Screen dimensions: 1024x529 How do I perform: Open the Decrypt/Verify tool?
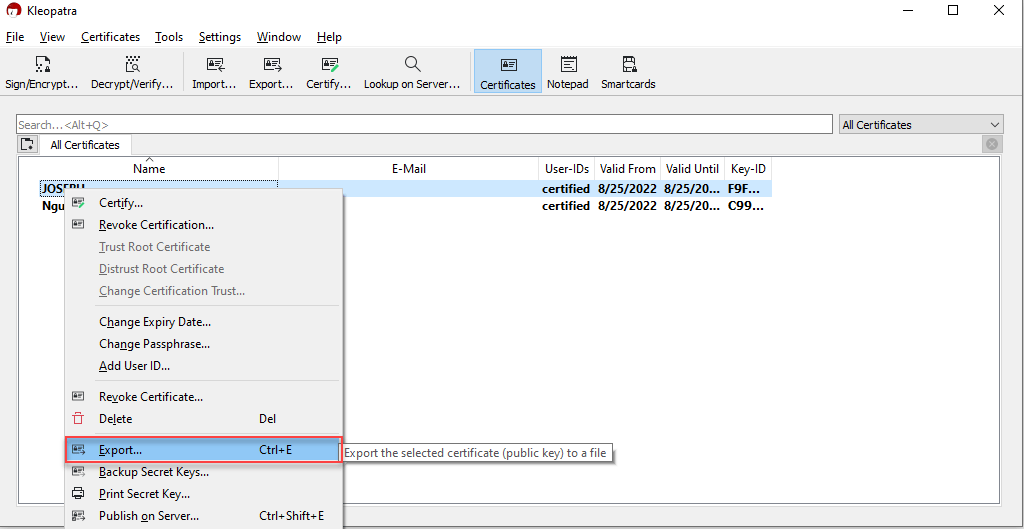[132, 72]
